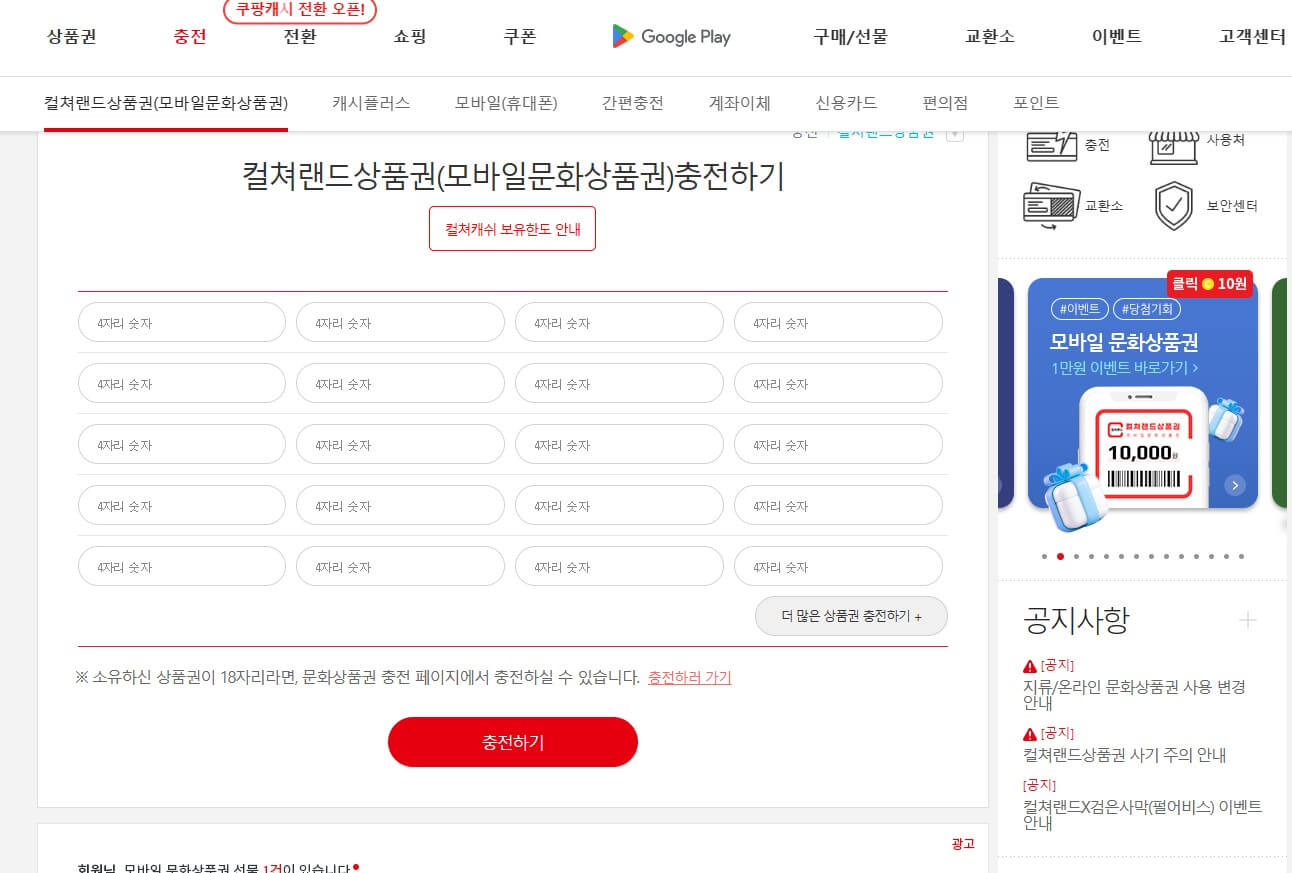Open the 지류/온라인 문화상품권 사용 변경 안내 notice
The height and width of the screenshot is (873, 1292).
[1134, 695]
